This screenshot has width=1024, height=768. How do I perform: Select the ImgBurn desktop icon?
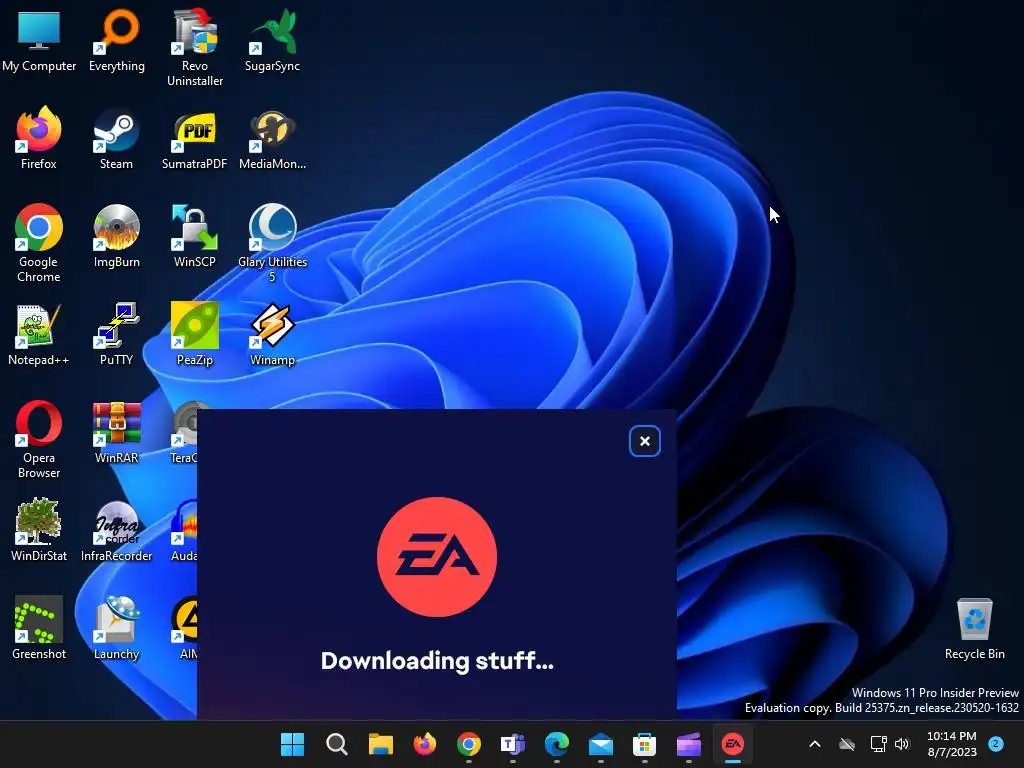click(x=116, y=236)
